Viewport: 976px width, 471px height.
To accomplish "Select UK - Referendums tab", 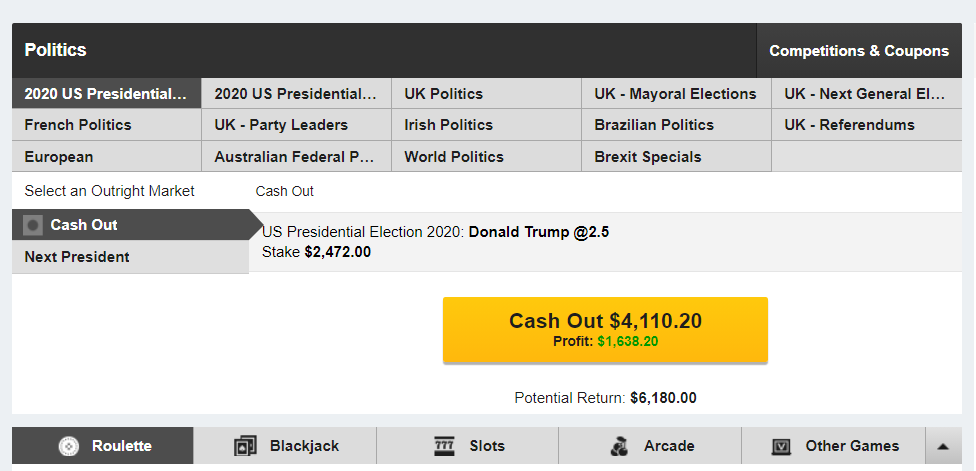I will [849, 125].
